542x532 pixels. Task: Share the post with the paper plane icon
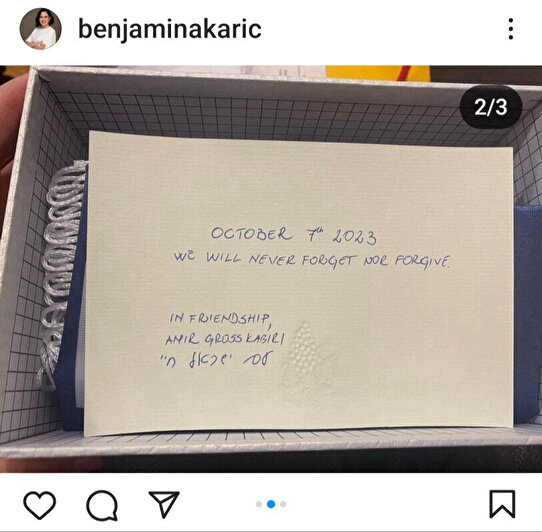(164, 504)
